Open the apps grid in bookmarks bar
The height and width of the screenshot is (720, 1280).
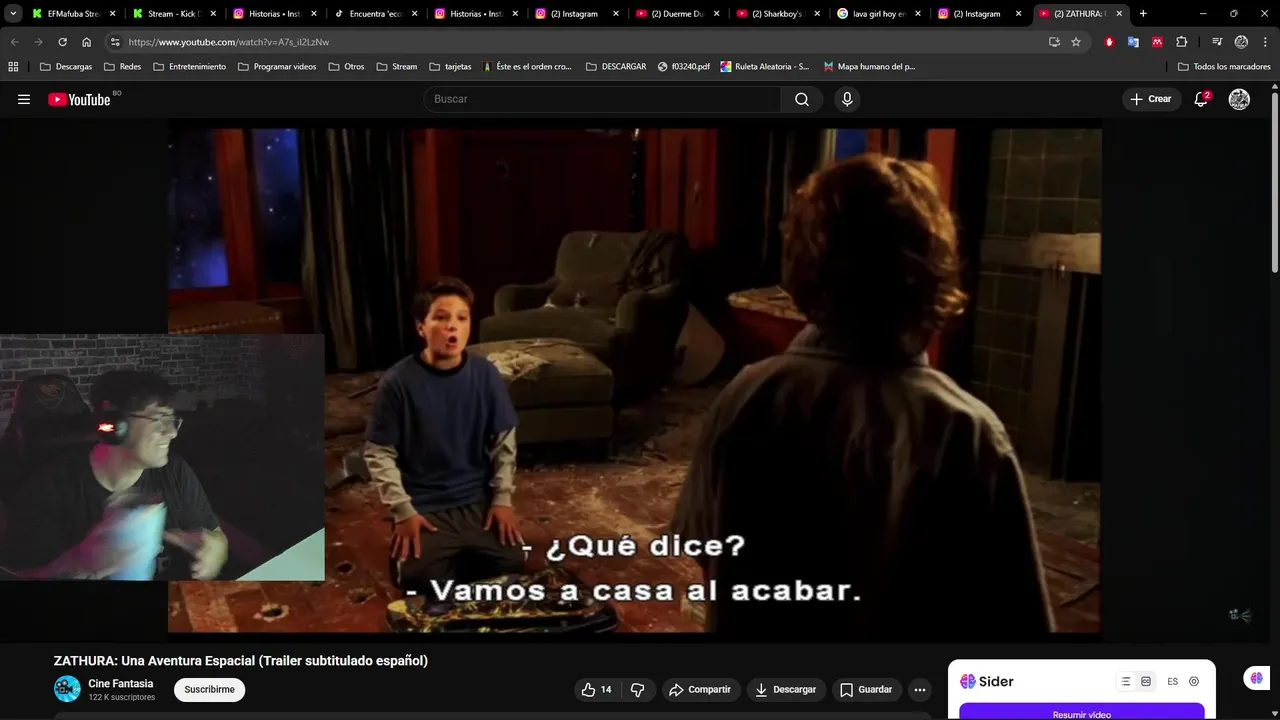(x=13, y=67)
